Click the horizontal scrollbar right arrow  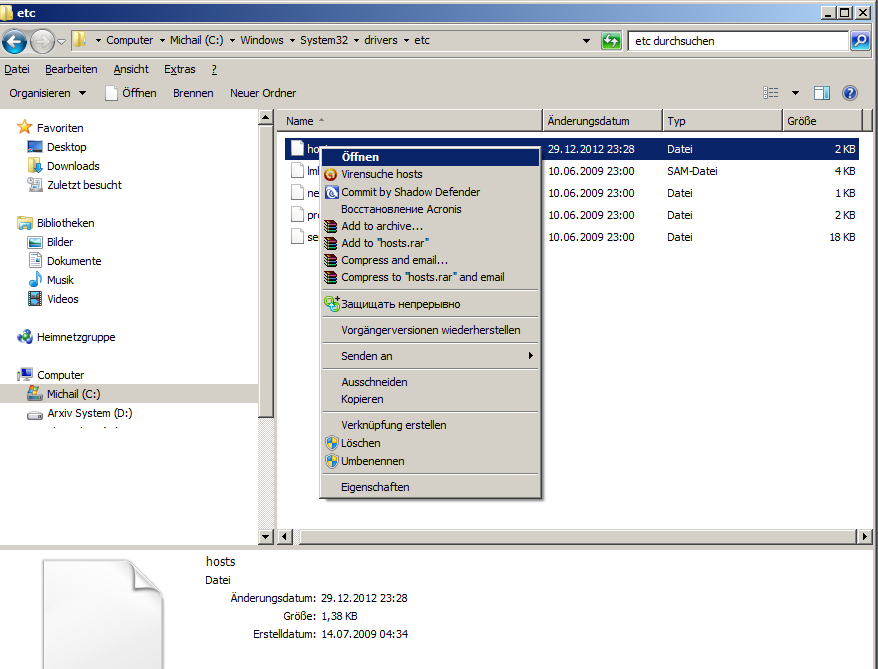(x=864, y=536)
